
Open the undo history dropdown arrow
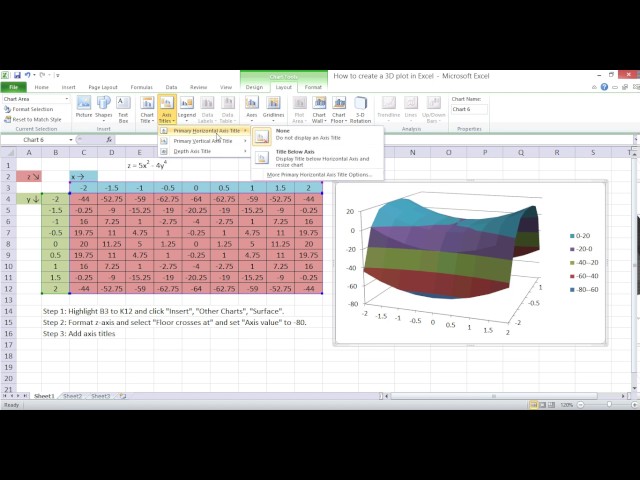(x=34, y=75)
